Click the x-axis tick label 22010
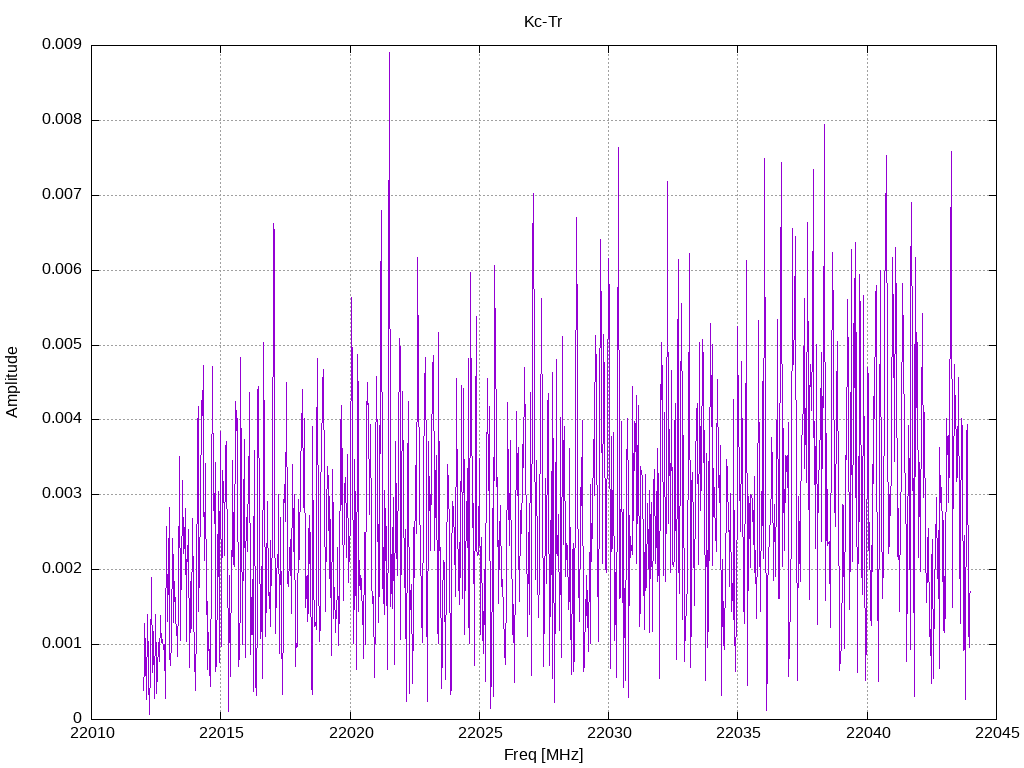 click(x=92, y=733)
